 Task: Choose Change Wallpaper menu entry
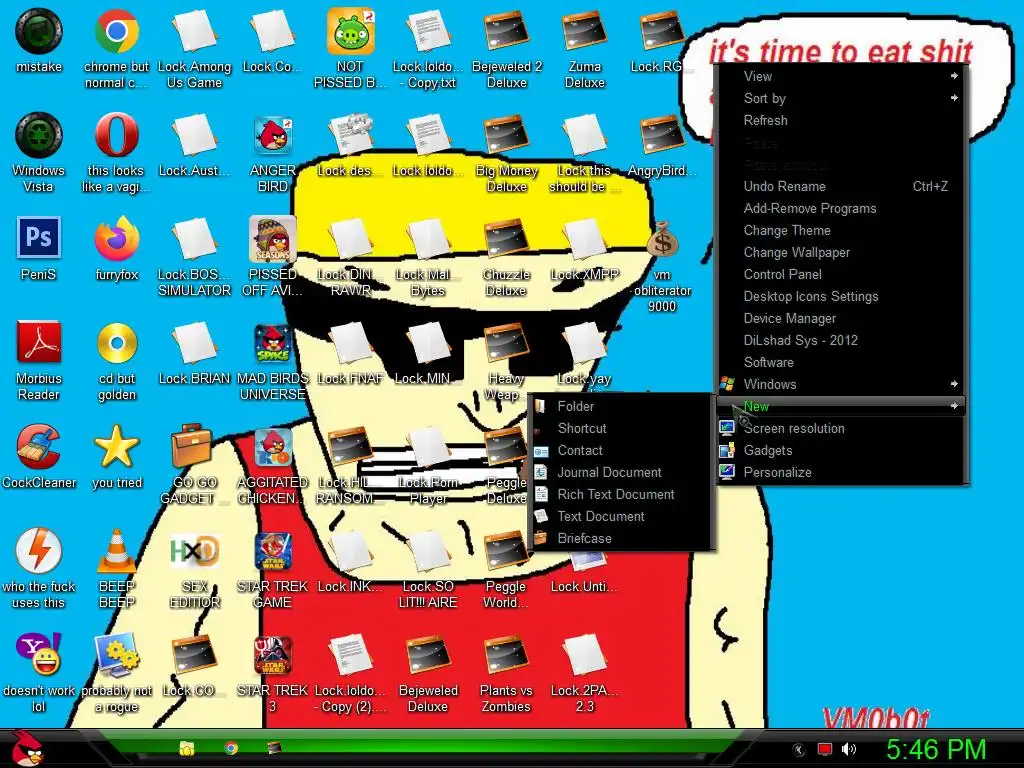click(x=841, y=252)
